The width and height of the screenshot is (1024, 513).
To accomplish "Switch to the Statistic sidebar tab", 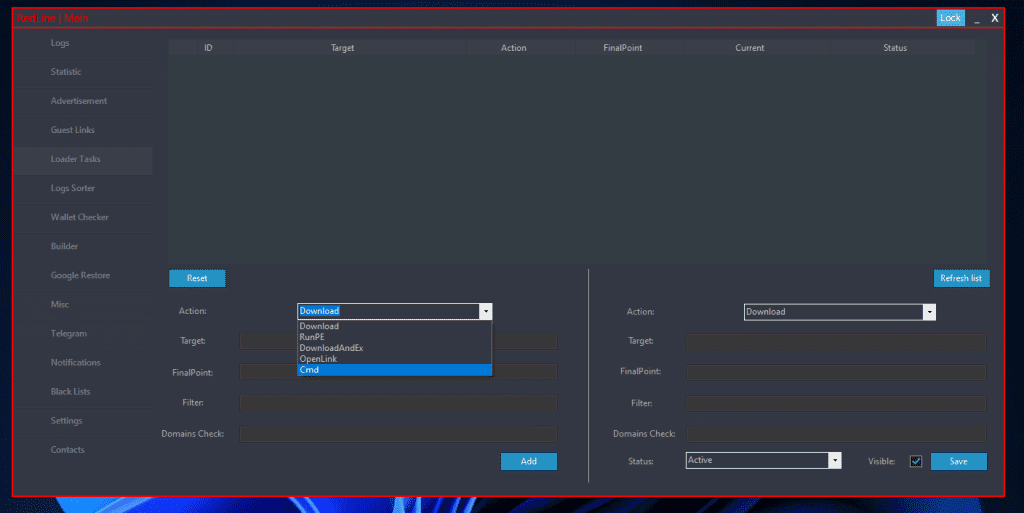I will pos(66,72).
